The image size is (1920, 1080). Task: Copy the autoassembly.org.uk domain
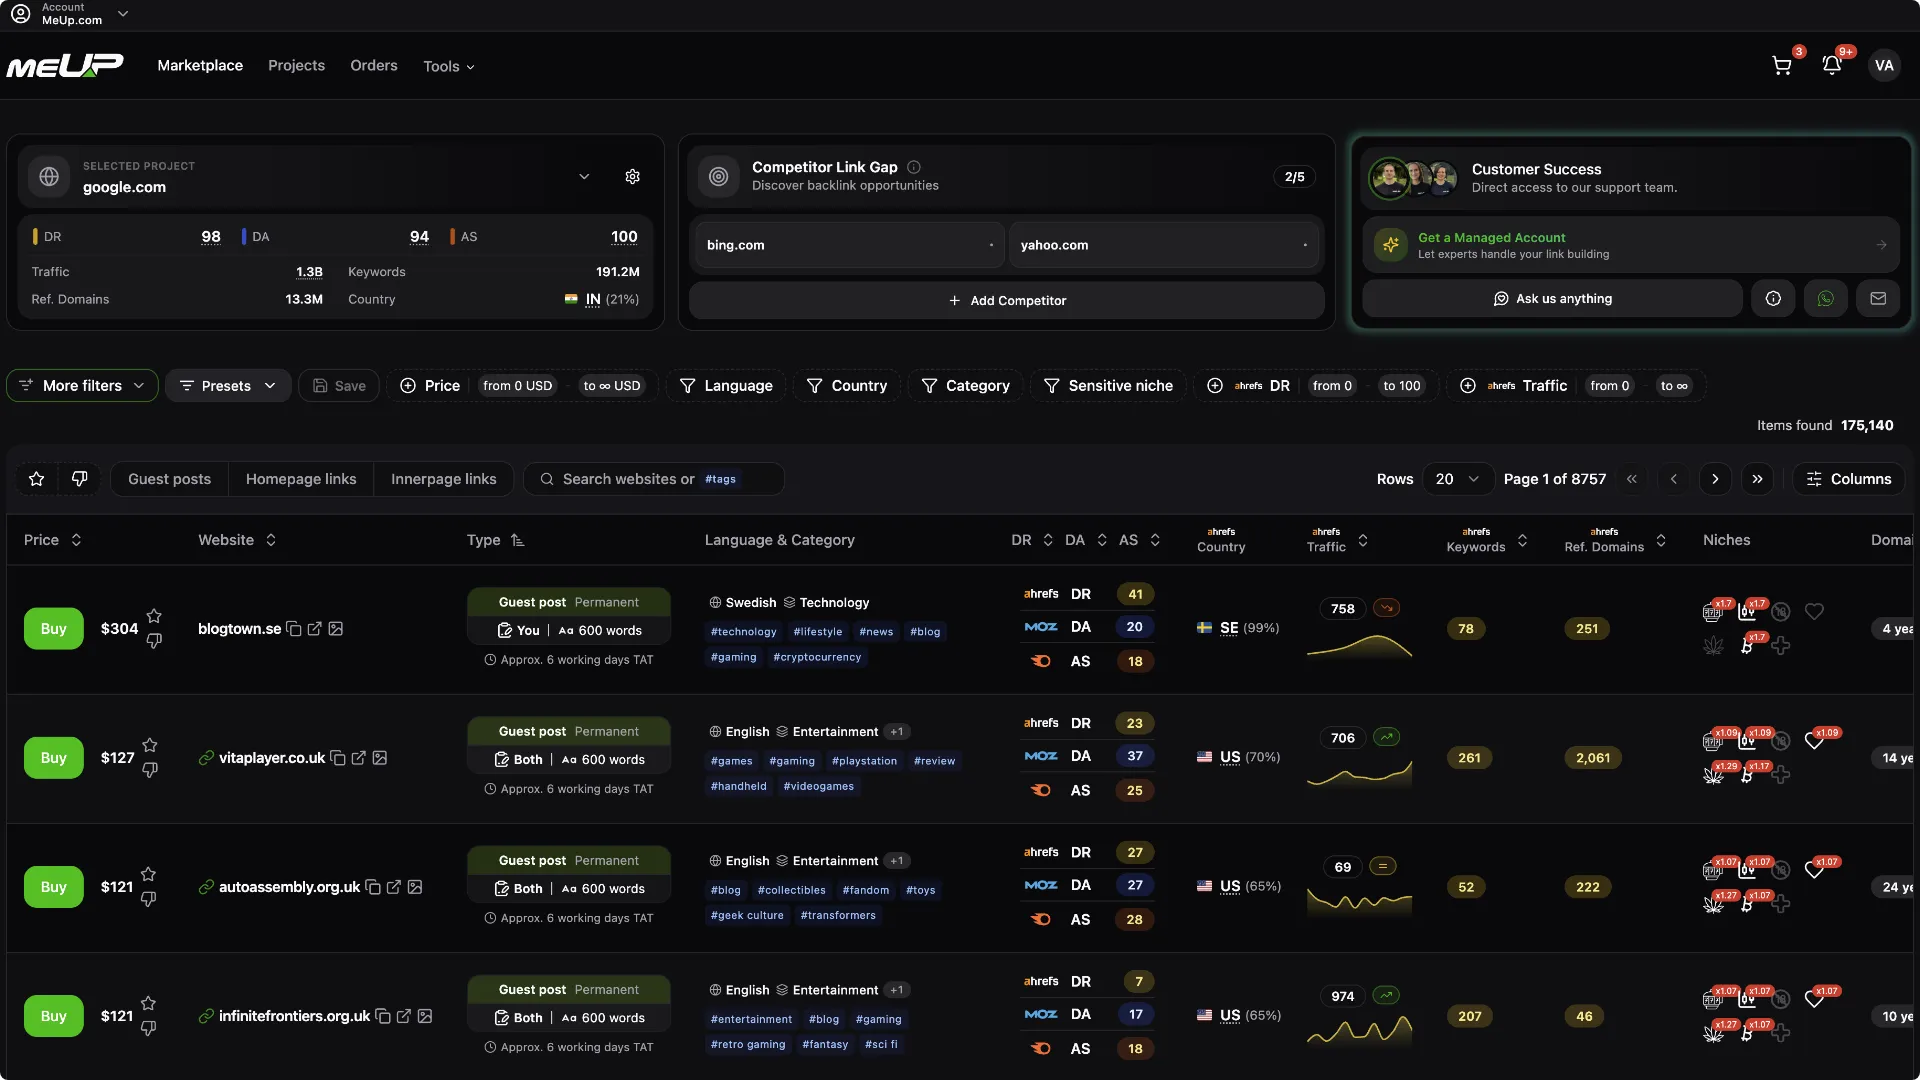click(373, 887)
